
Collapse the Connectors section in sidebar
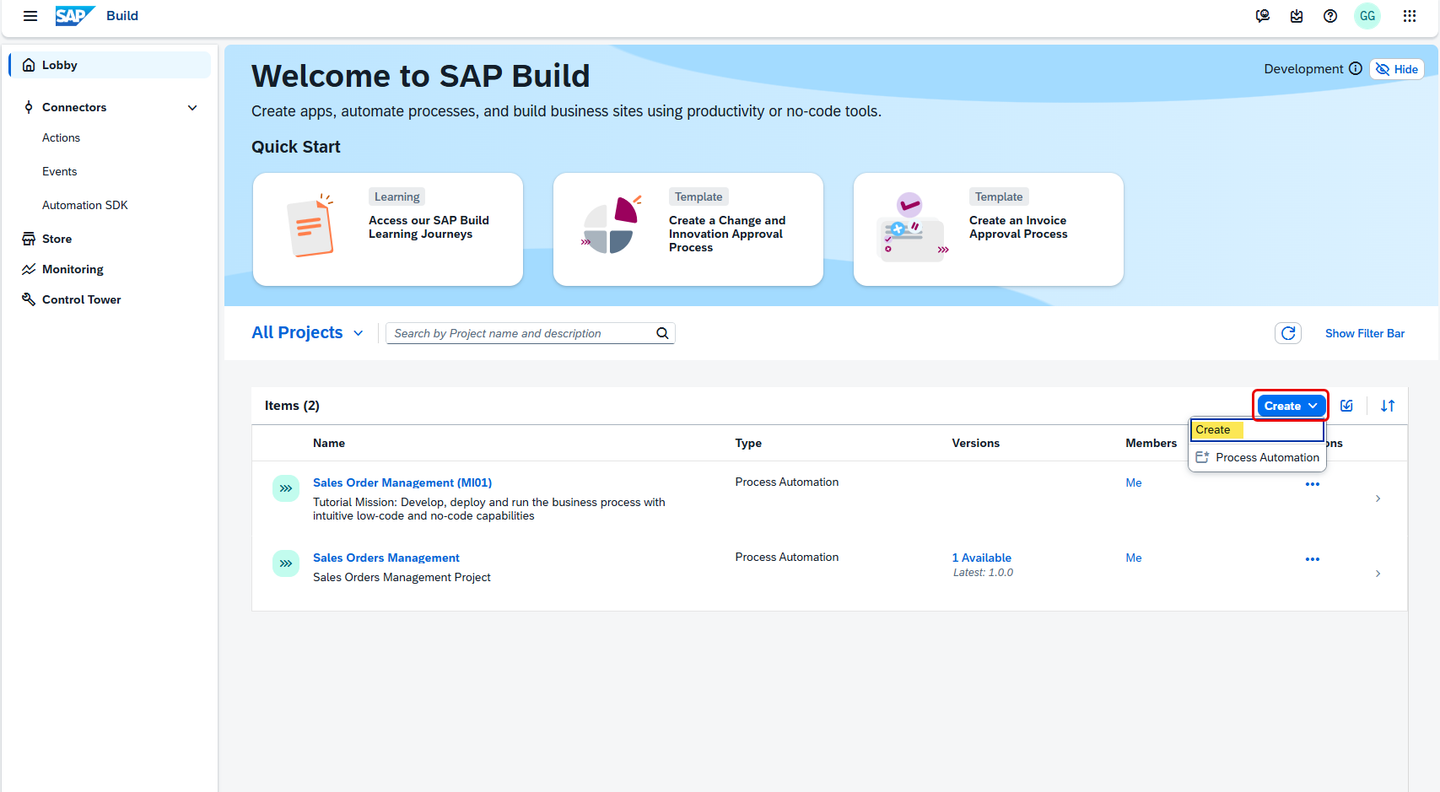pyautogui.click(x=193, y=107)
